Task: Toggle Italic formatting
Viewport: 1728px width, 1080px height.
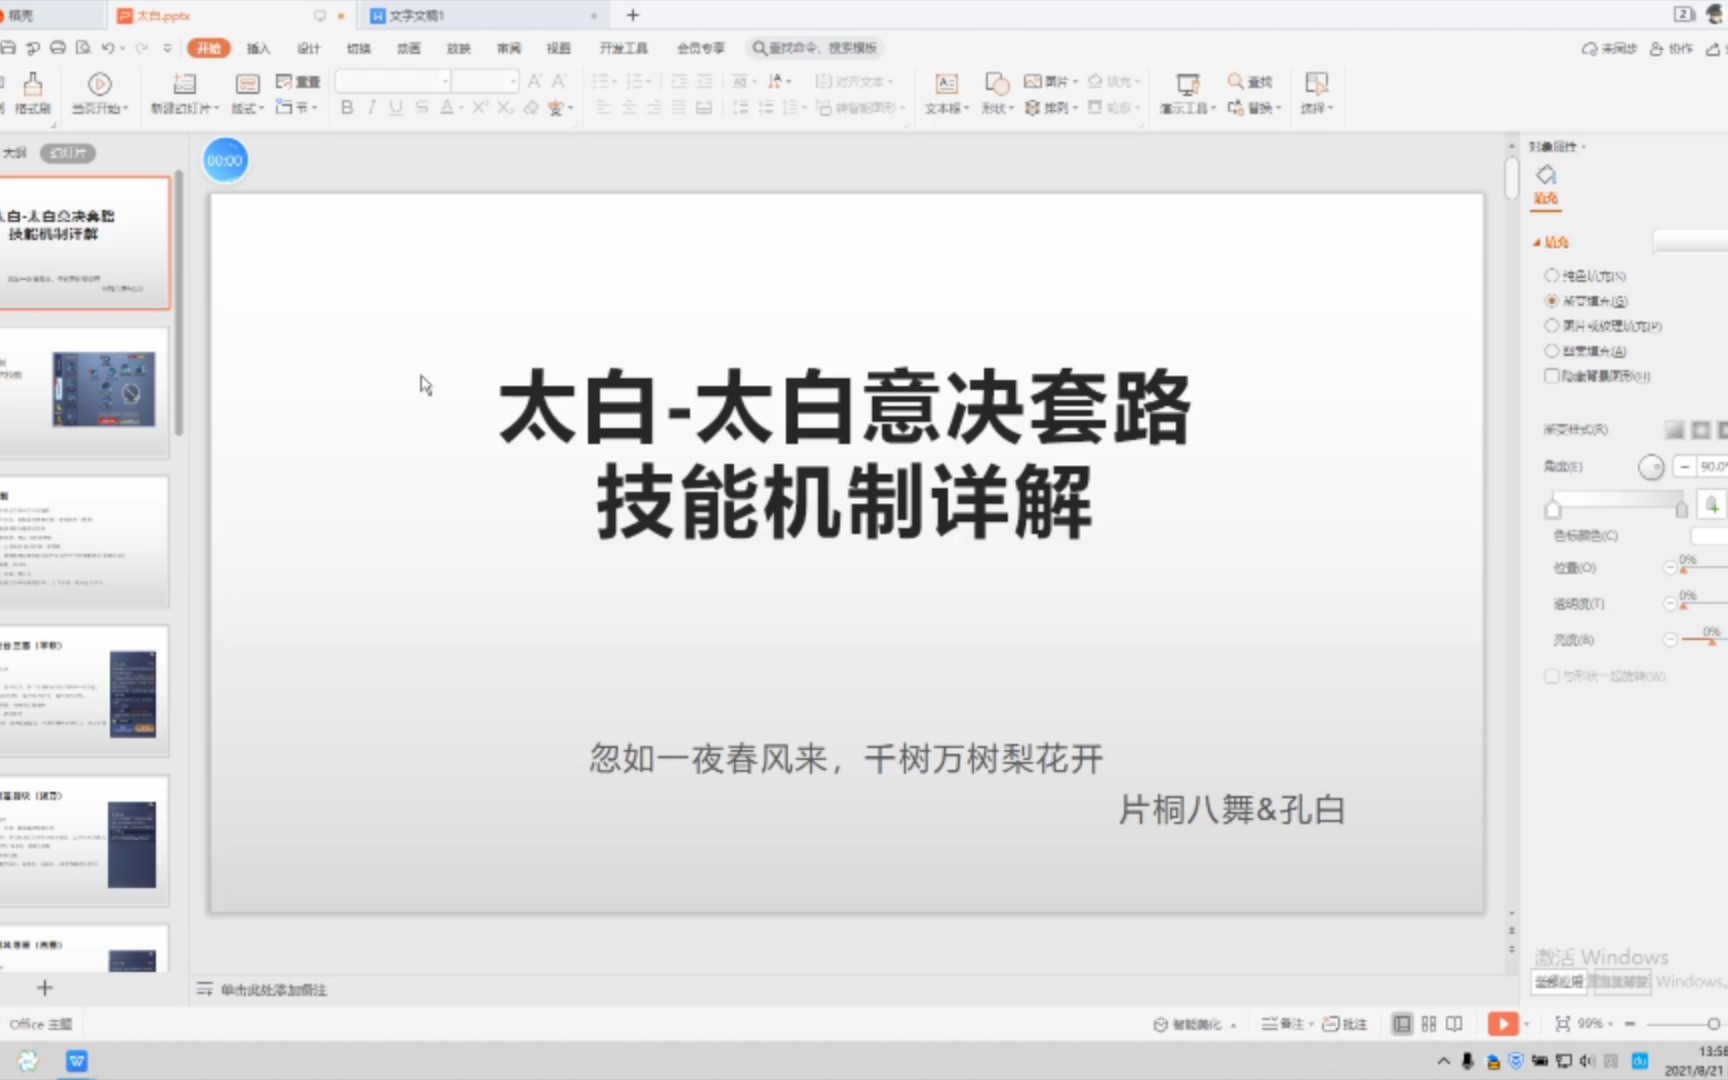Action: (372, 107)
